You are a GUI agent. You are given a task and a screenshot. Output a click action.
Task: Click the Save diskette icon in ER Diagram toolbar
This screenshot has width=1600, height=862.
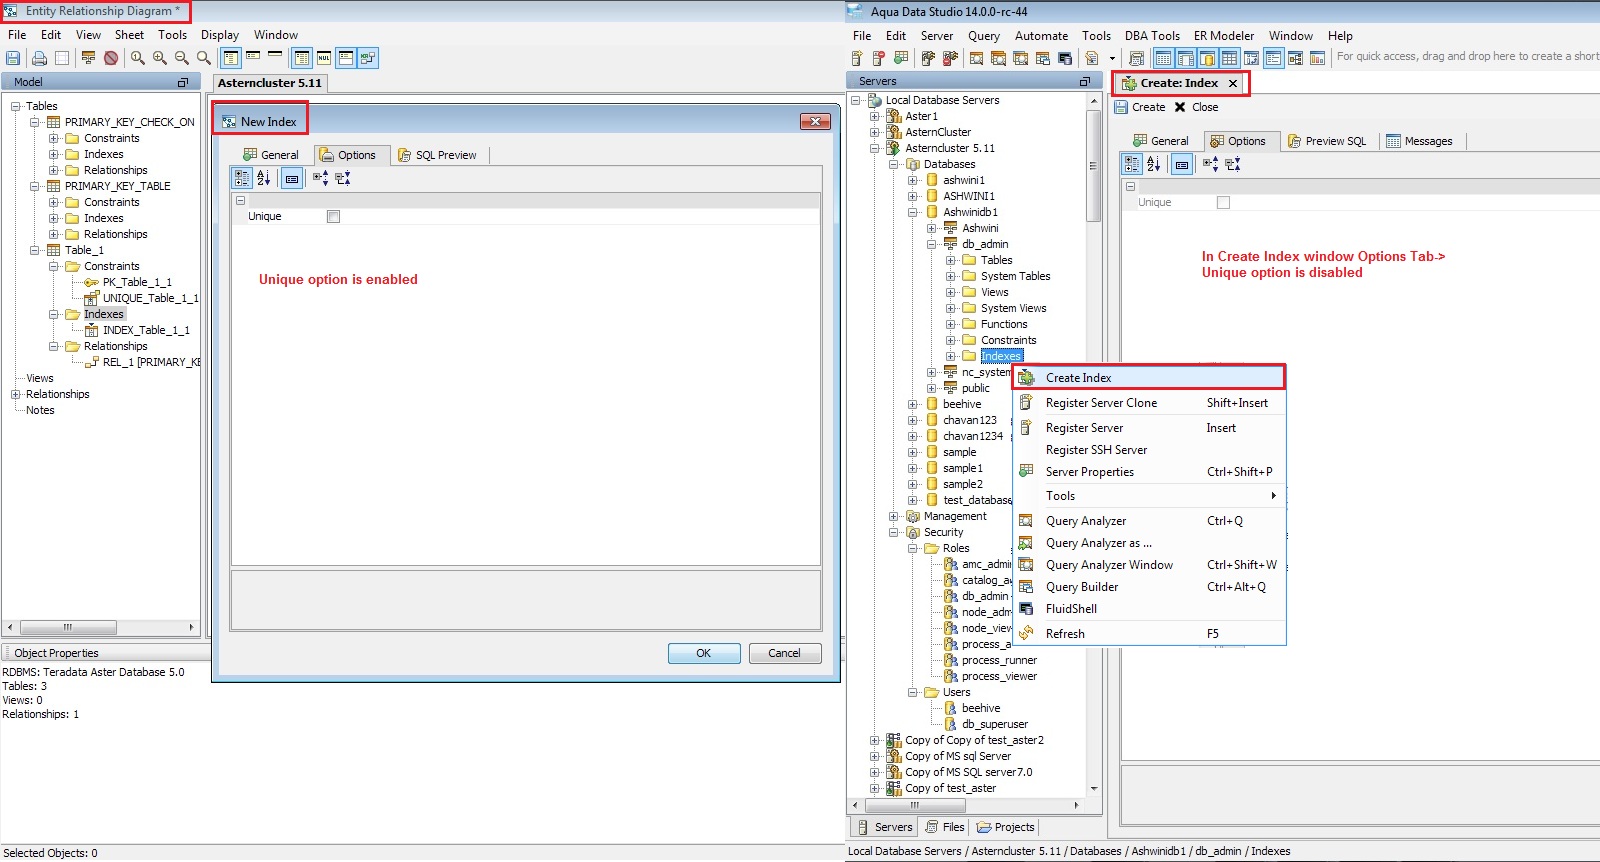click(x=13, y=58)
